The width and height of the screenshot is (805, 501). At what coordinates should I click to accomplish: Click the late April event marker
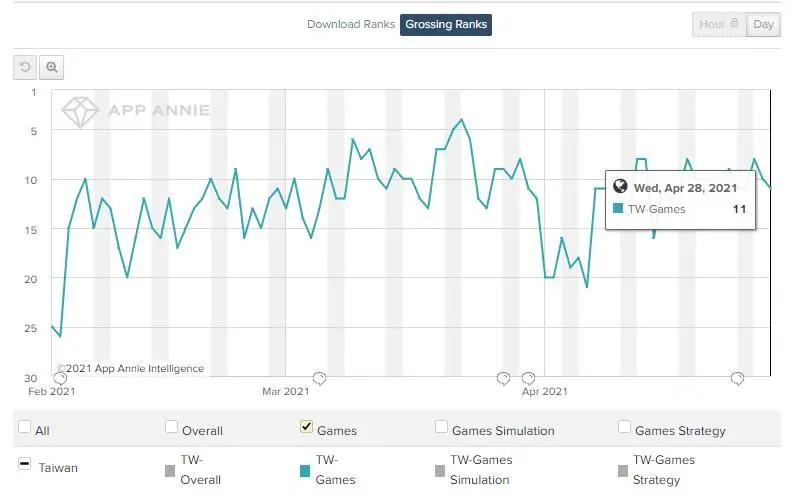pos(737,378)
